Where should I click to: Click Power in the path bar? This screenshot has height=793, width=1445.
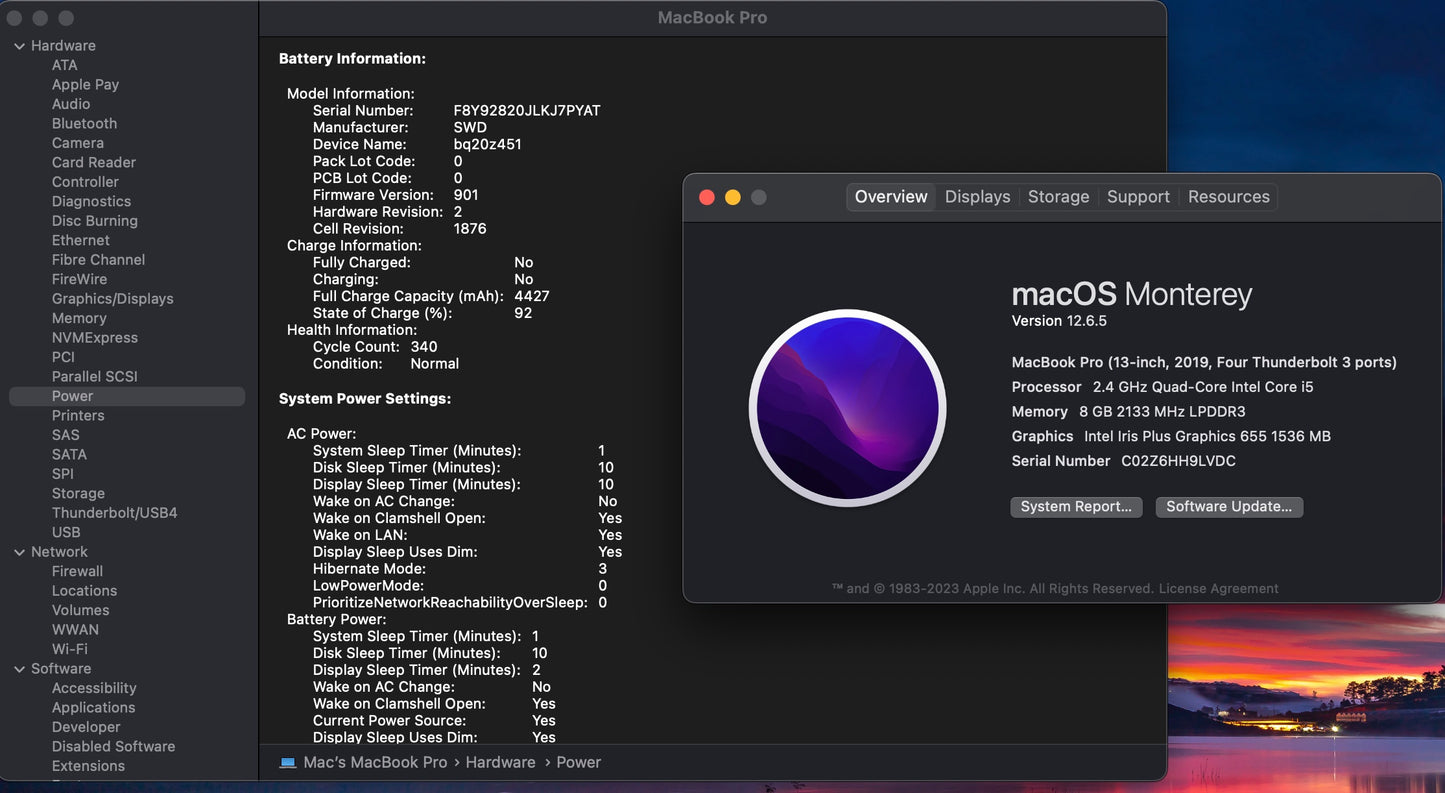578,762
